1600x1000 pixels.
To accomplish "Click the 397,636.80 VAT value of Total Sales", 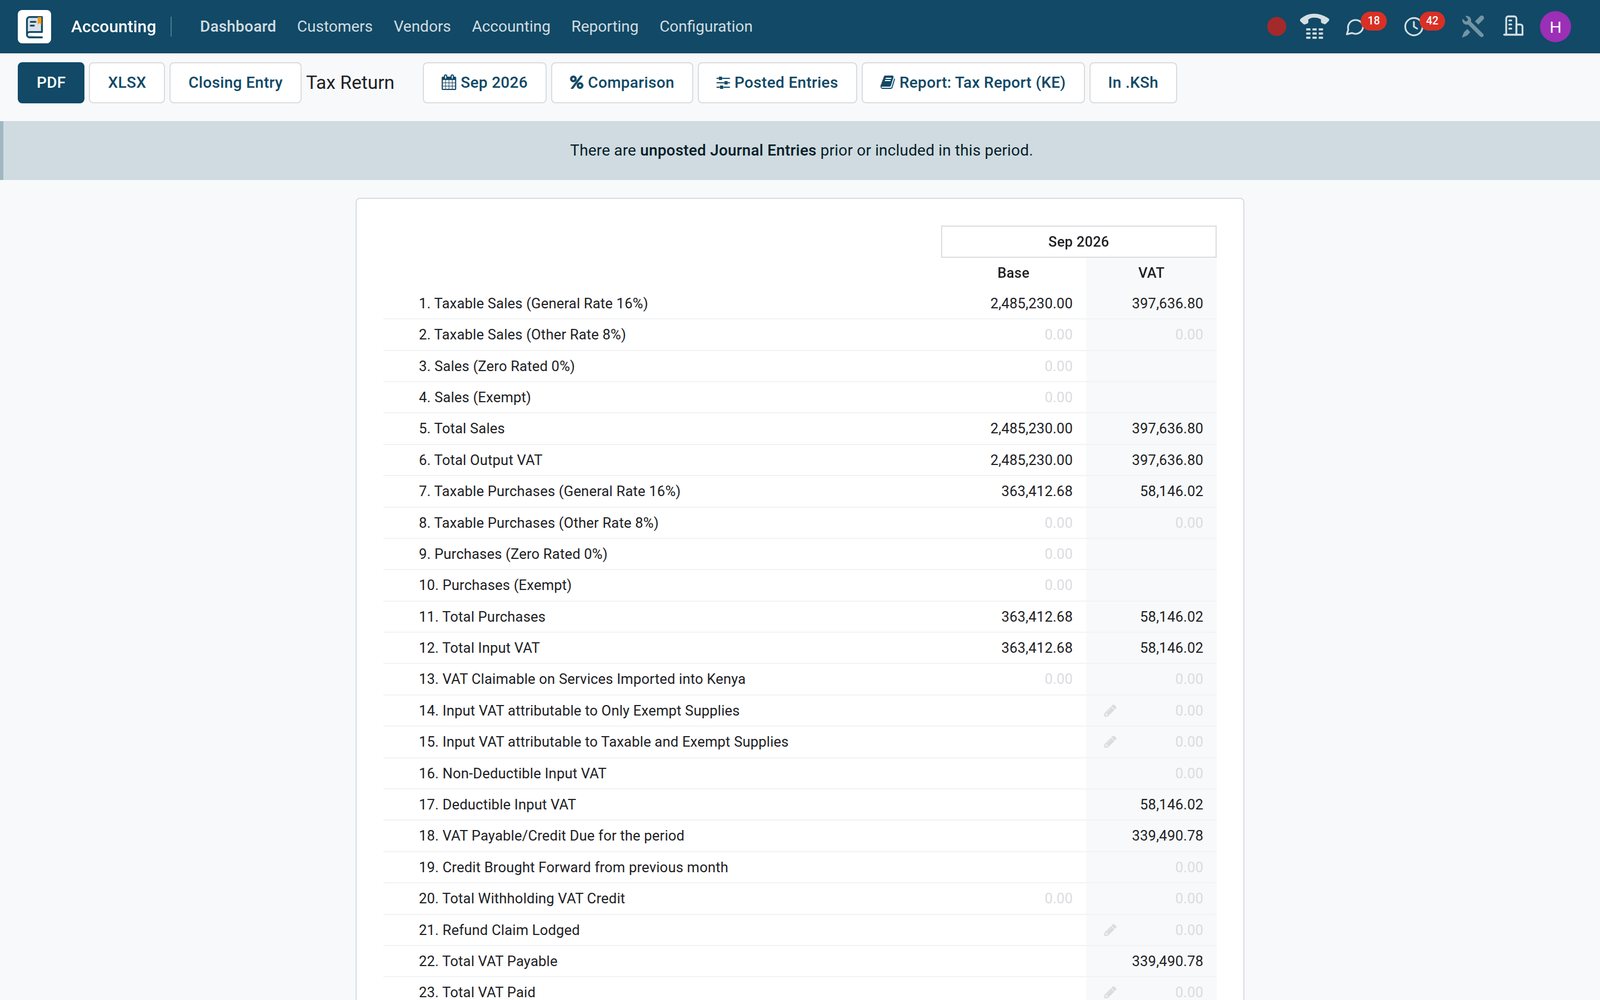I will [x=1167, y=428].
